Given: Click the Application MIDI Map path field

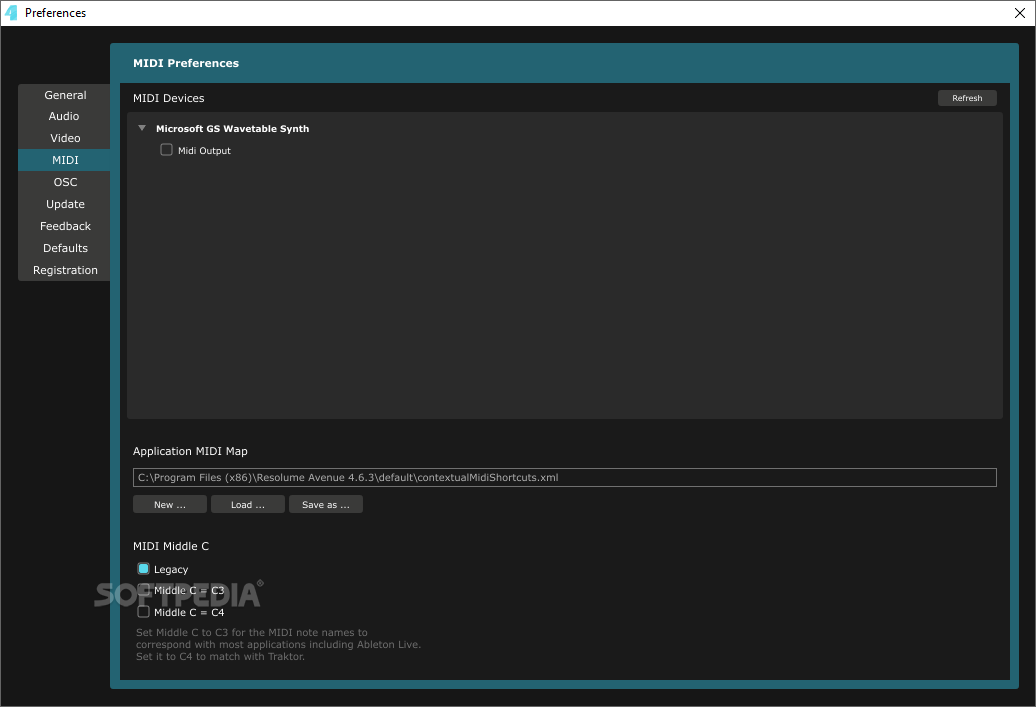Looking at the screenshot, I should tap(564, 477).
